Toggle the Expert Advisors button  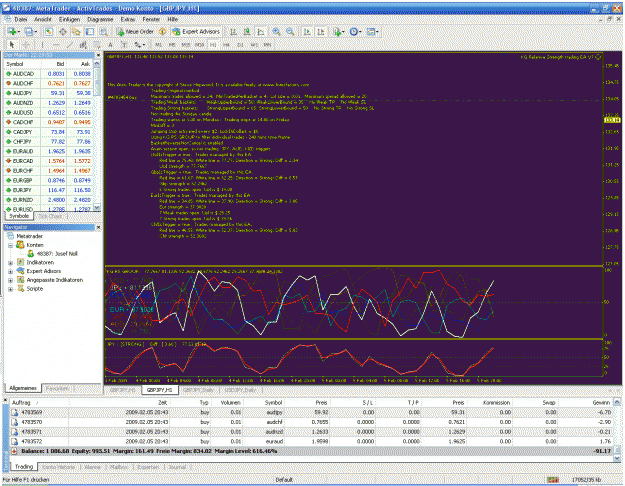point(196,31)
